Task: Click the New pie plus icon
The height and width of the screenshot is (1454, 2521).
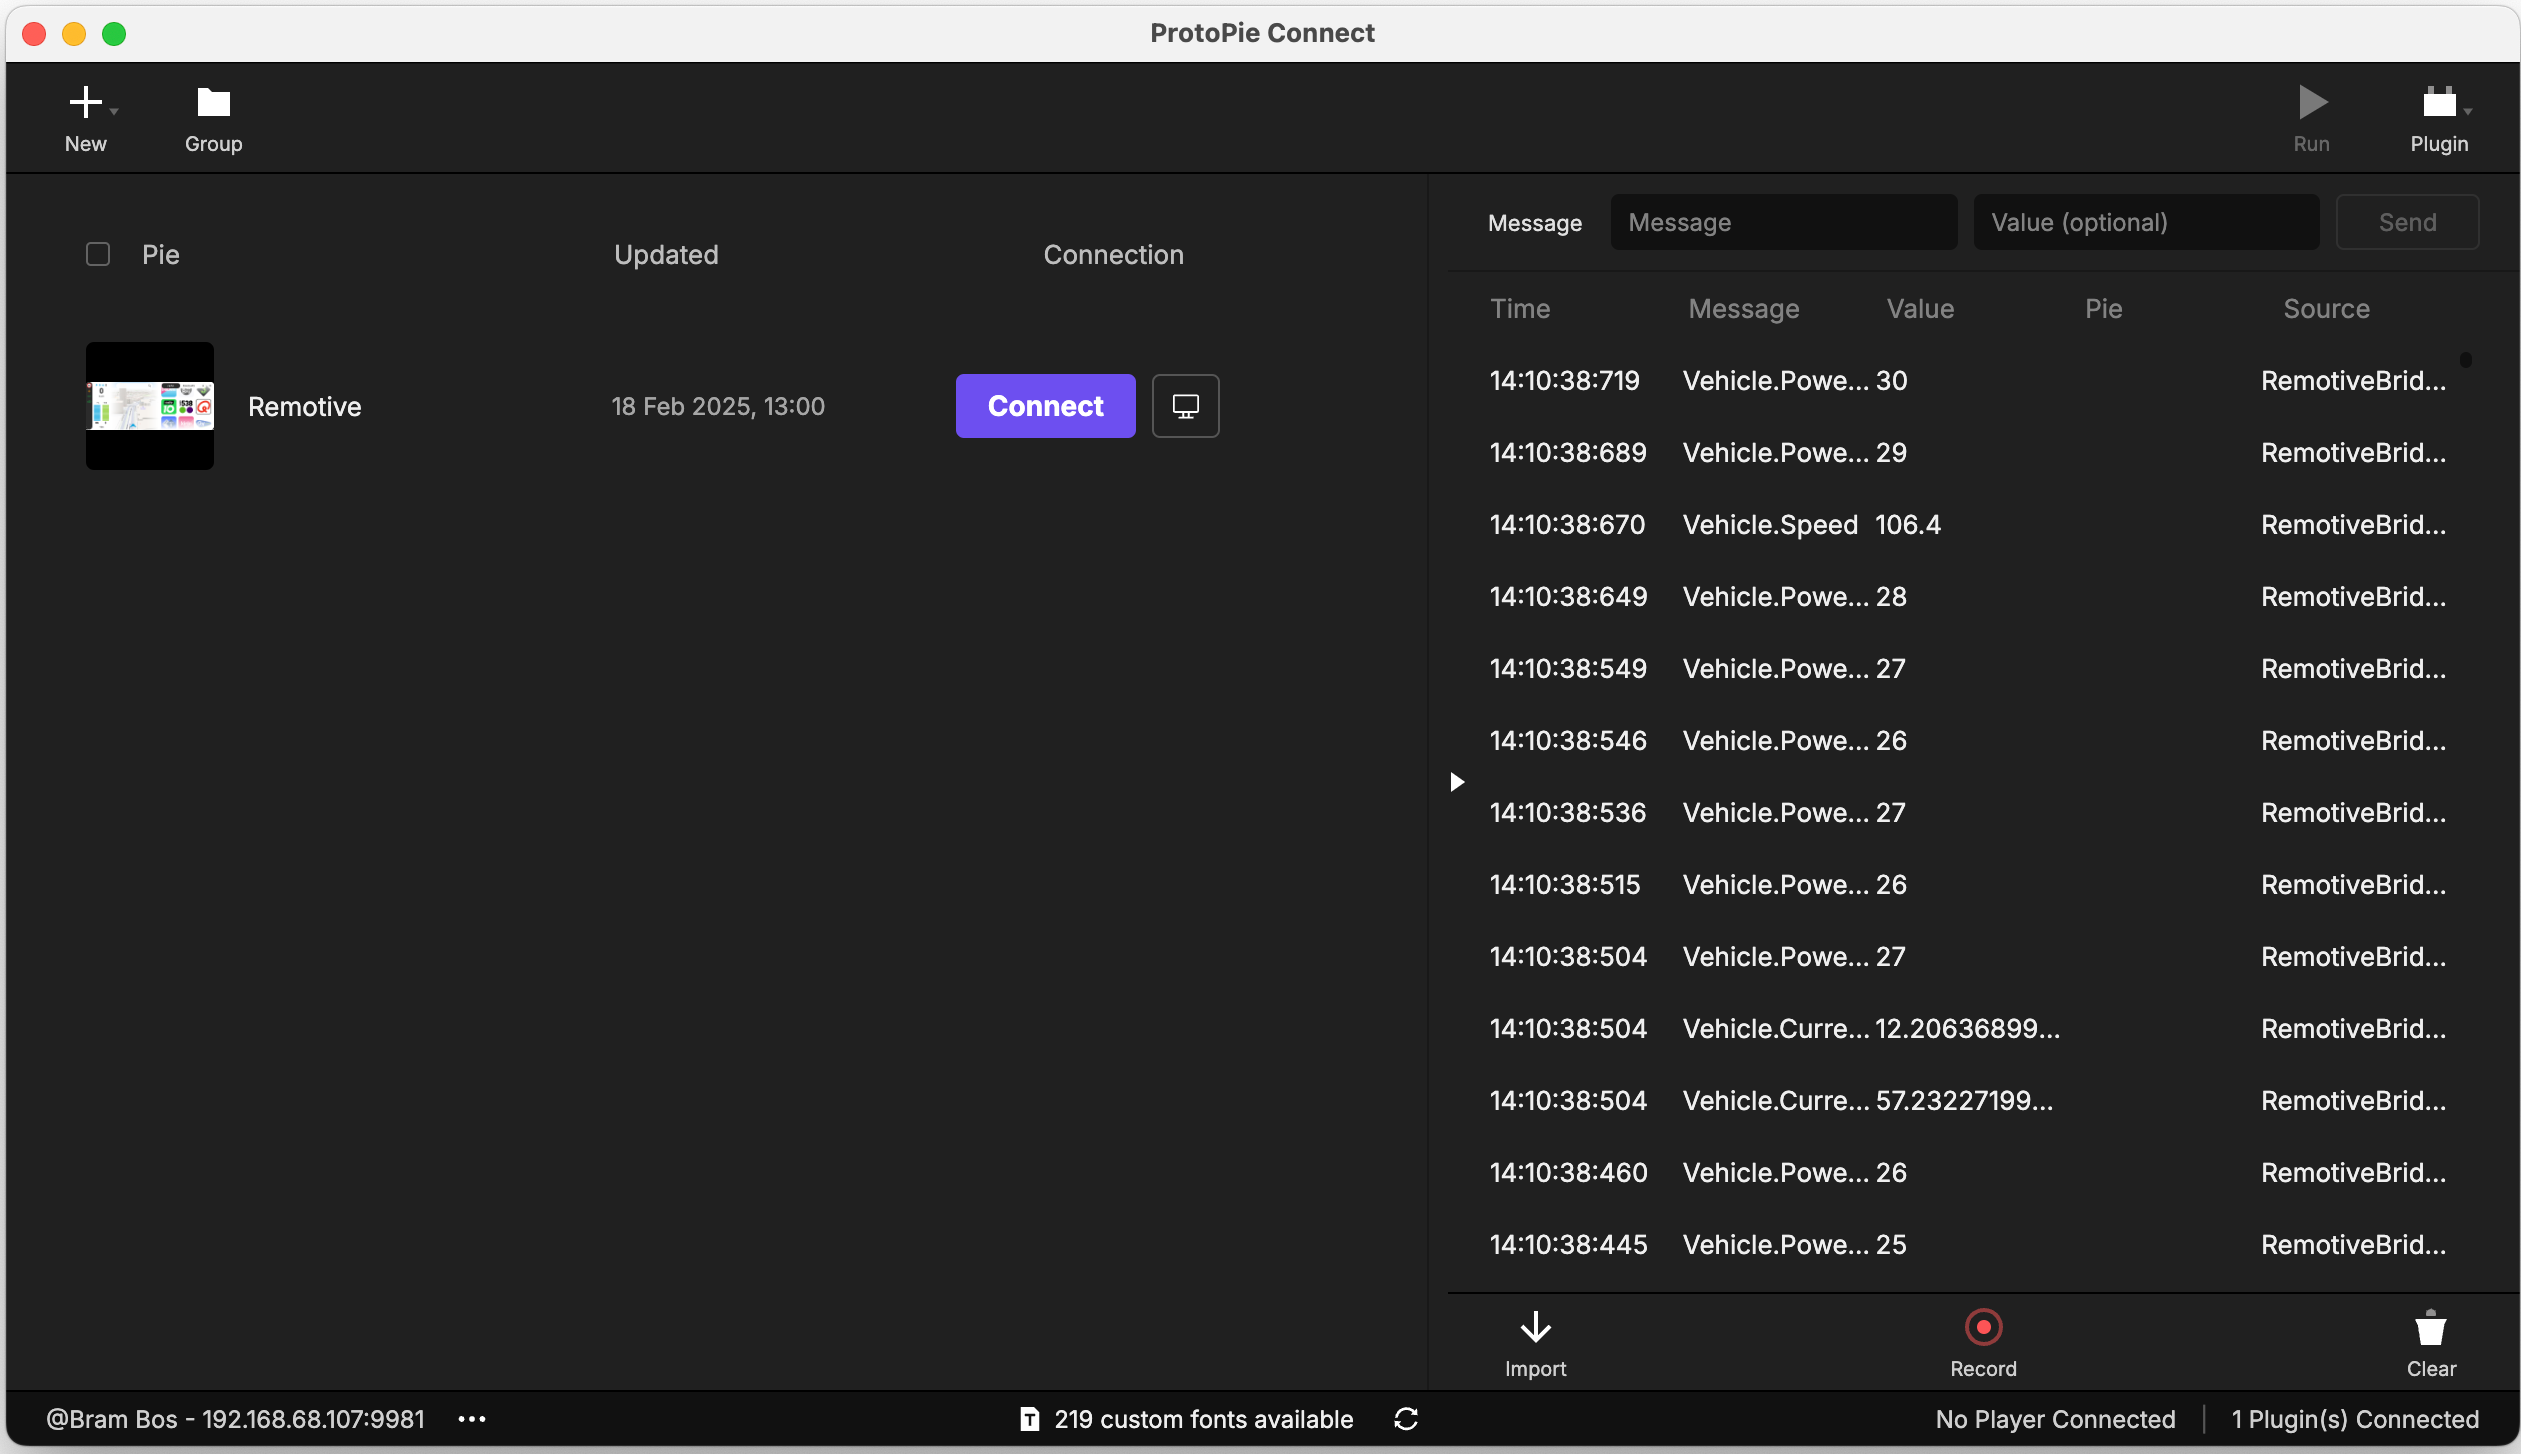Action: pos(85,102)
